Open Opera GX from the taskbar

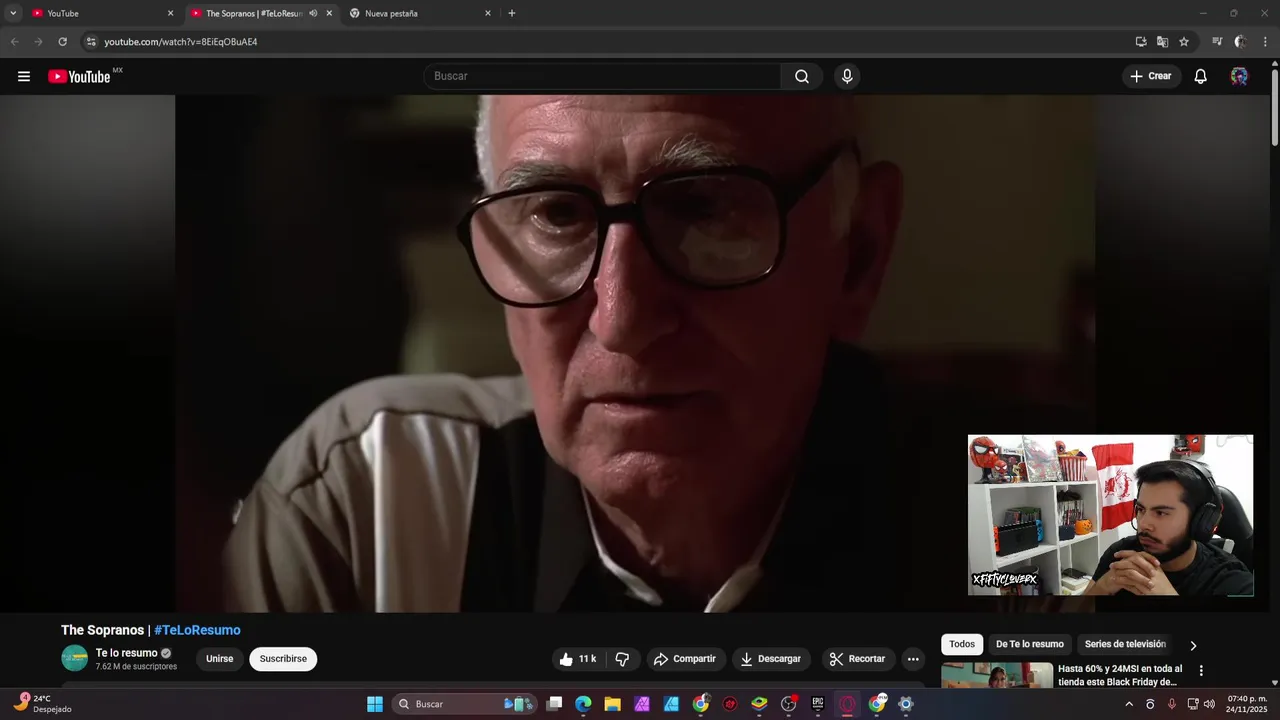[847, 704]
